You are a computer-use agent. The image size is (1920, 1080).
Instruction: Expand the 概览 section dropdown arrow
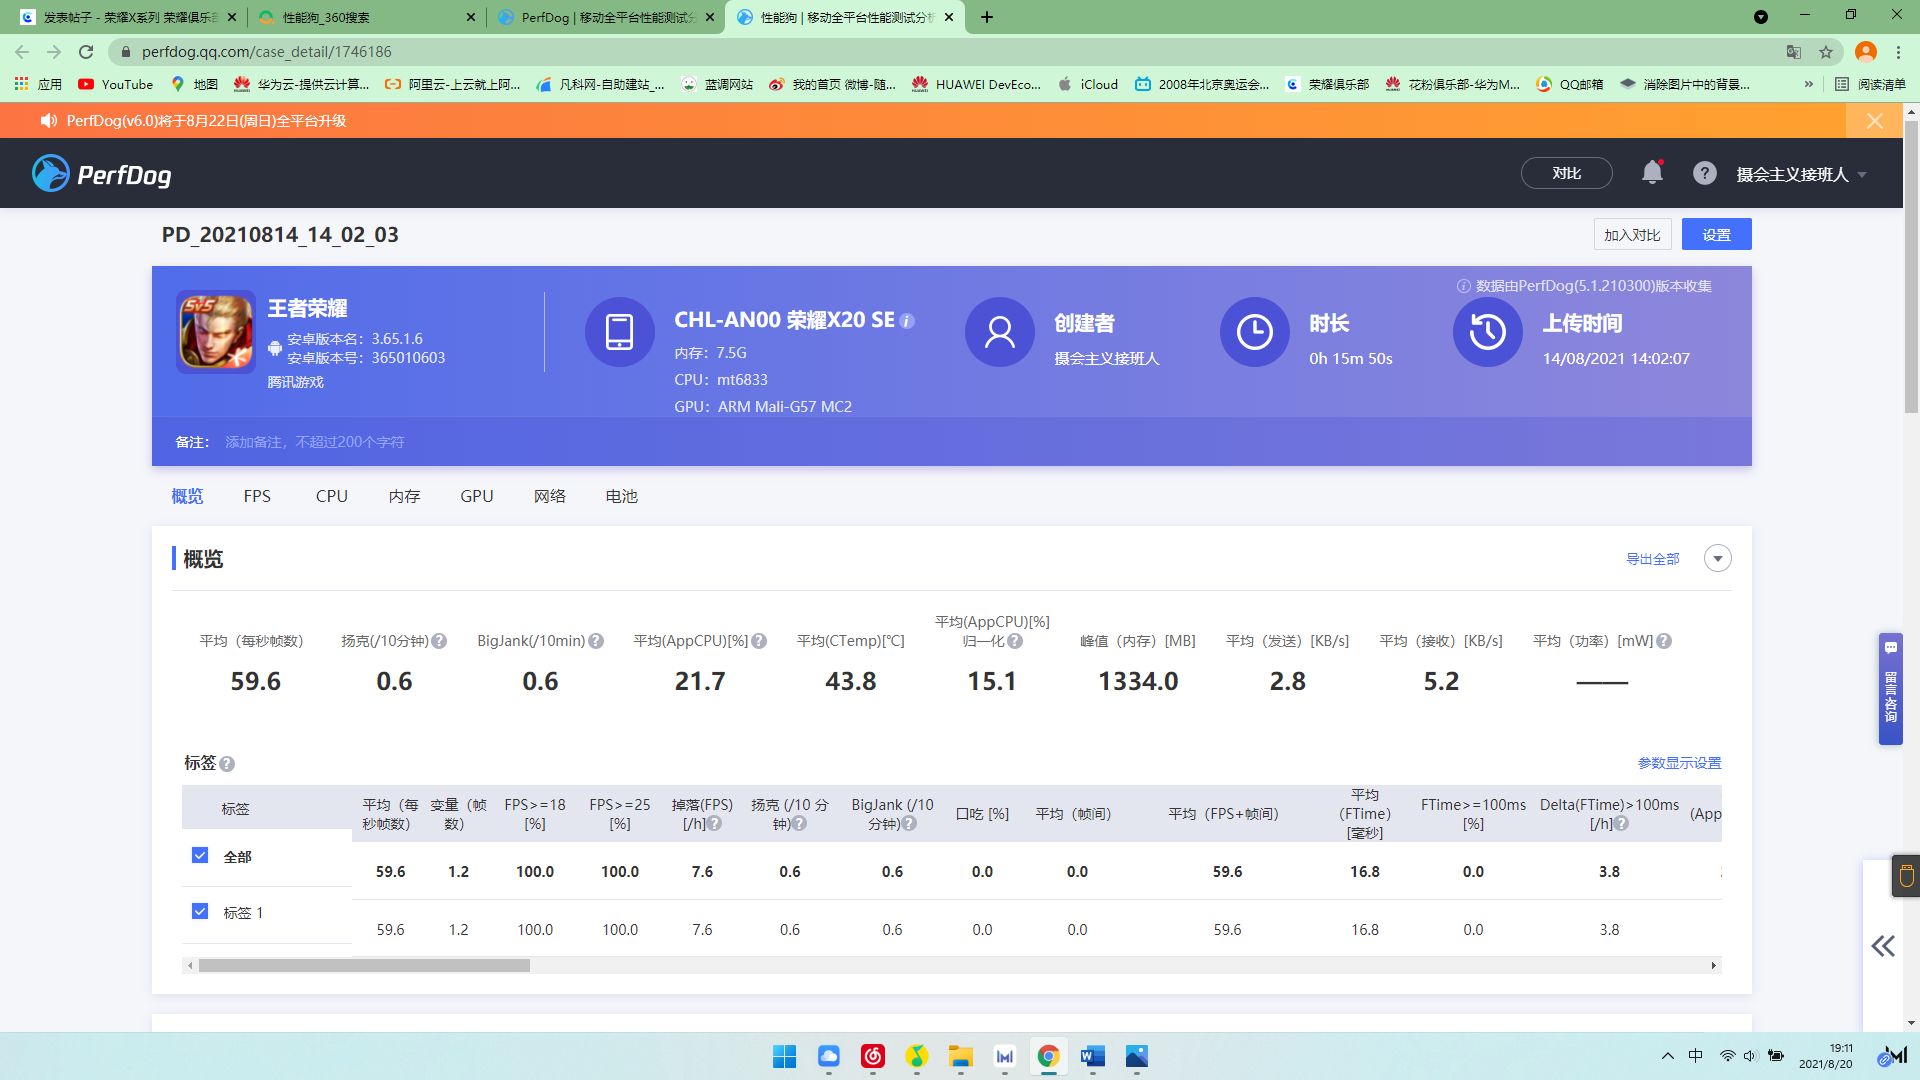pyautogui.click(x=1717, y=559)
